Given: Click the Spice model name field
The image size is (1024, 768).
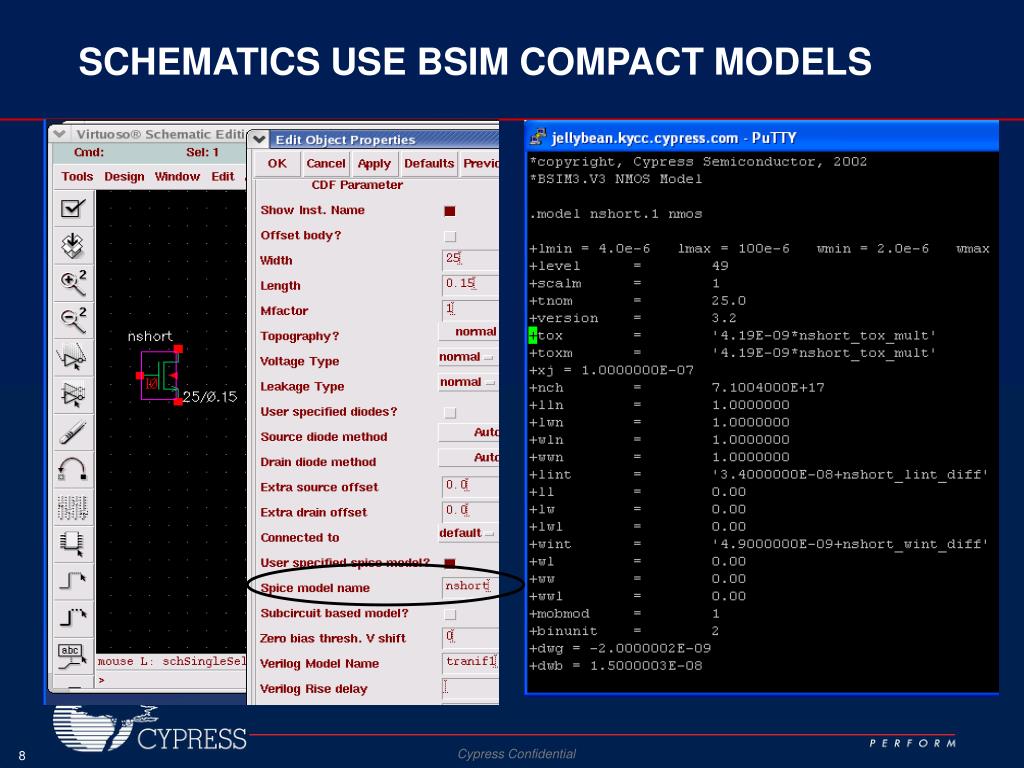Looking at the screenshot, I should click(x=470, y=586).
